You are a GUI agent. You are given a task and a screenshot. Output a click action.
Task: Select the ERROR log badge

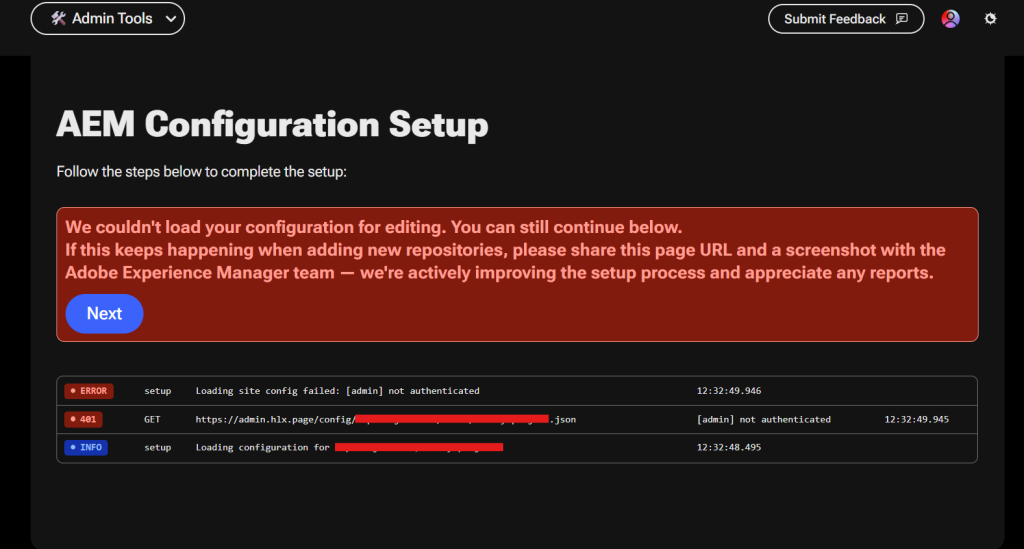(89, 391)
